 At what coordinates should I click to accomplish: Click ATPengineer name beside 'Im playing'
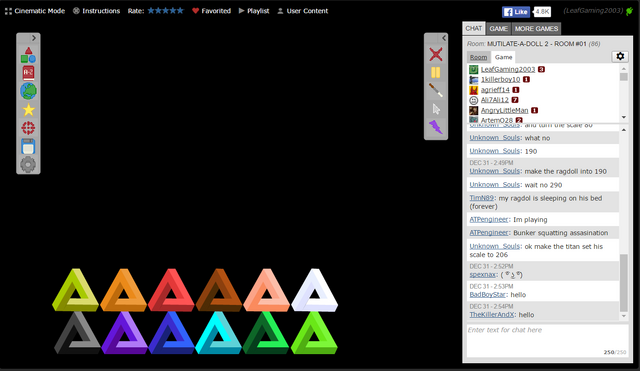489,220
